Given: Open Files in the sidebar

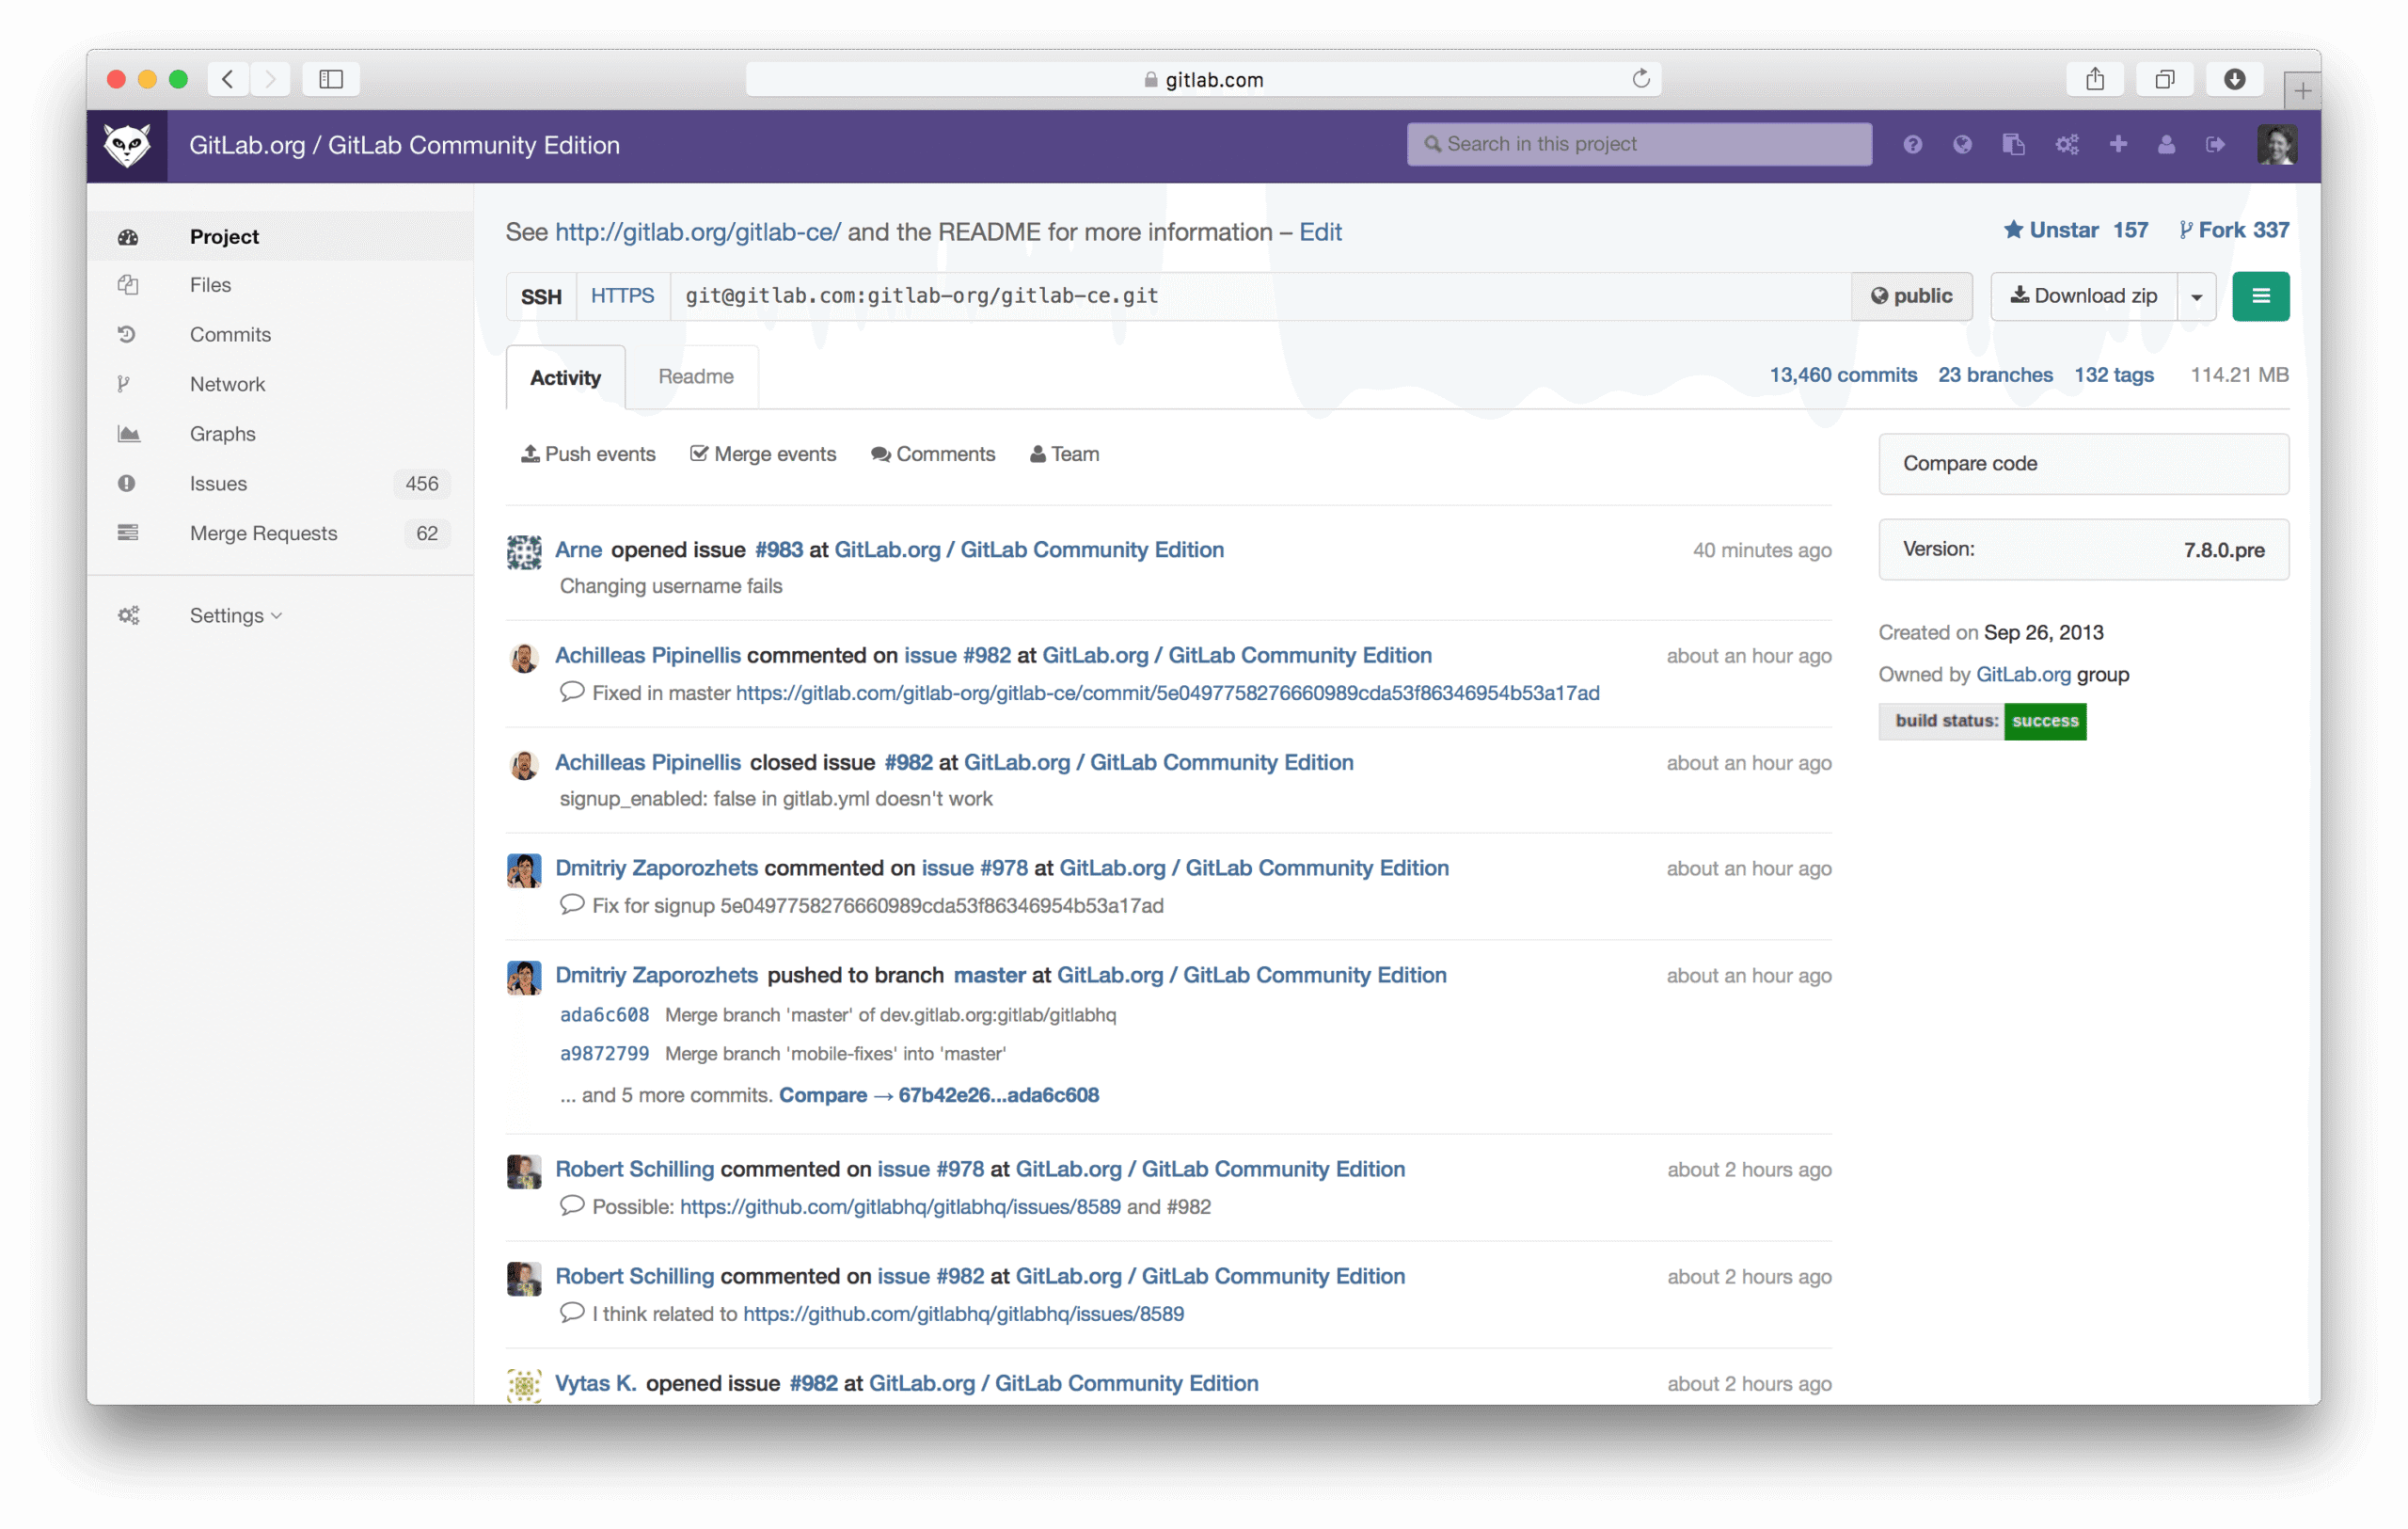Looking at the screenshot, I should coord(210,285).
